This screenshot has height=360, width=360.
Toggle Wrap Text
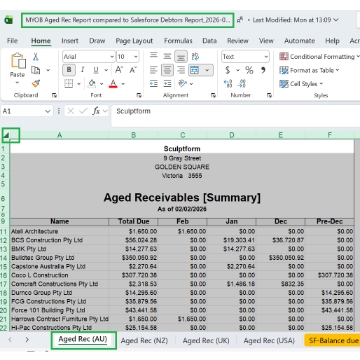[196, 56]
